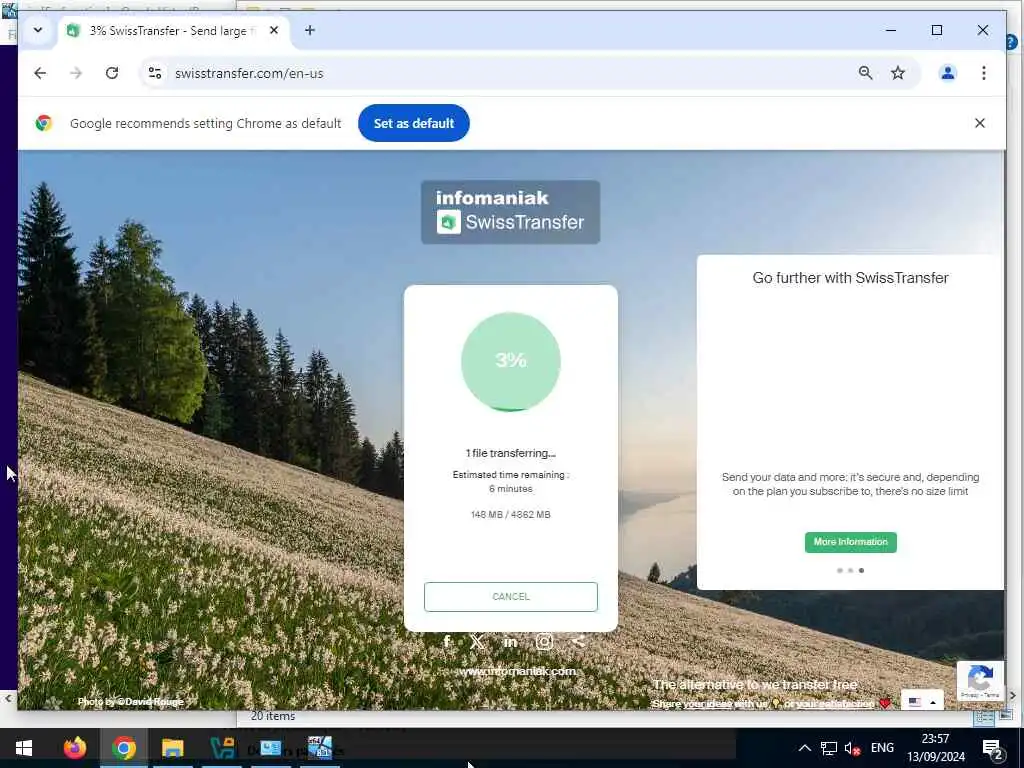Open SwissTransfer's Facebook page icon
Image resolution: width=1024 pixels, height=768 pixels.
pyautogui.click(x=447, y=641)
